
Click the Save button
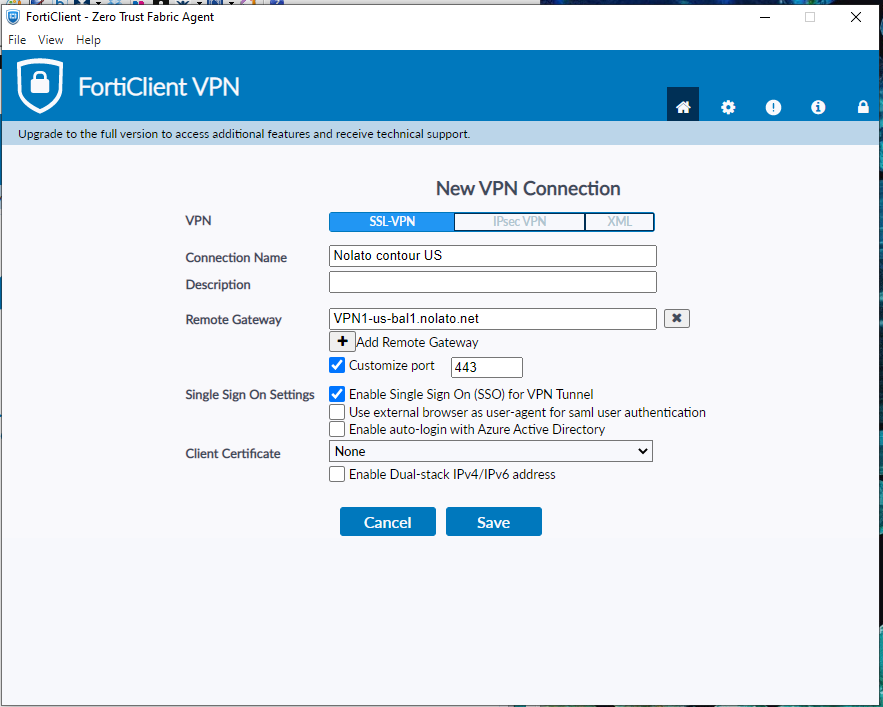pos(493,522)
